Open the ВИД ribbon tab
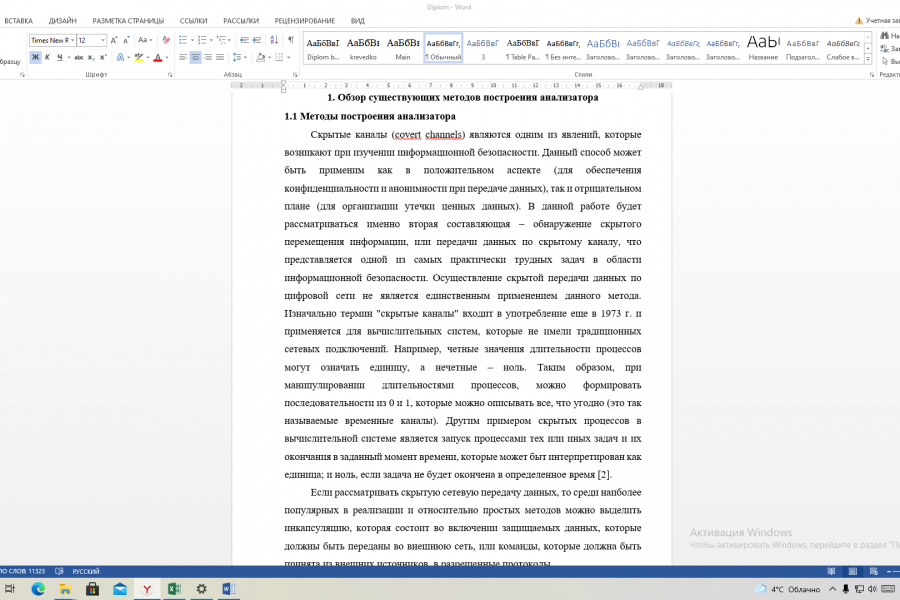Image resolution: width=900 pixels, height=600 pixels. (x=358, y=21)
